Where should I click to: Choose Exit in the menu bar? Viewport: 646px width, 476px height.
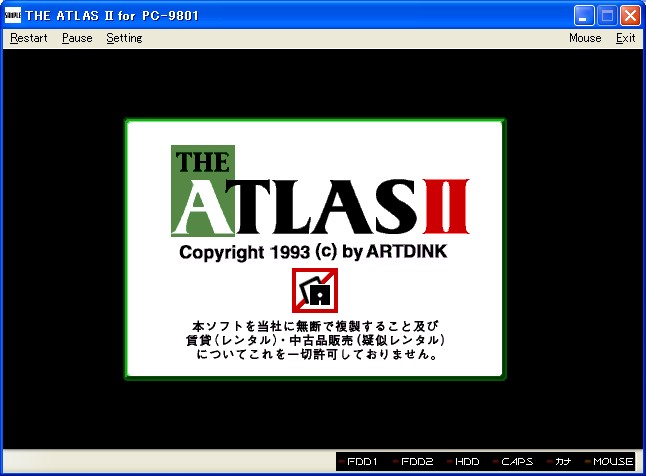coord(625,38)
